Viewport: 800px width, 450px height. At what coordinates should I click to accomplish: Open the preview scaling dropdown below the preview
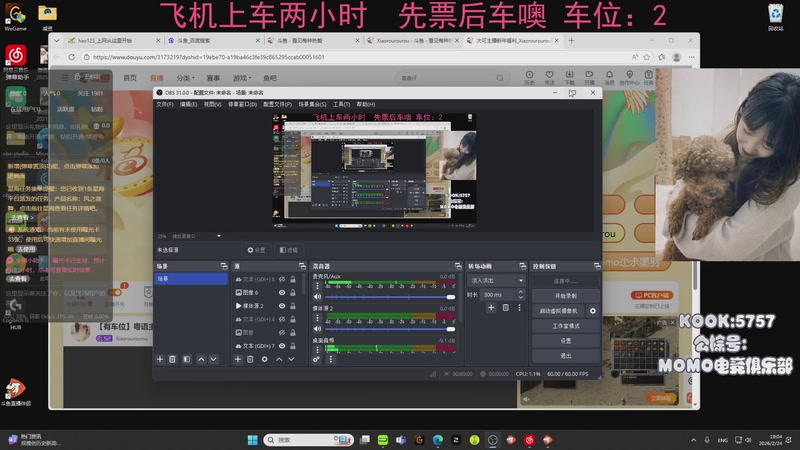[x=219, y=236]
